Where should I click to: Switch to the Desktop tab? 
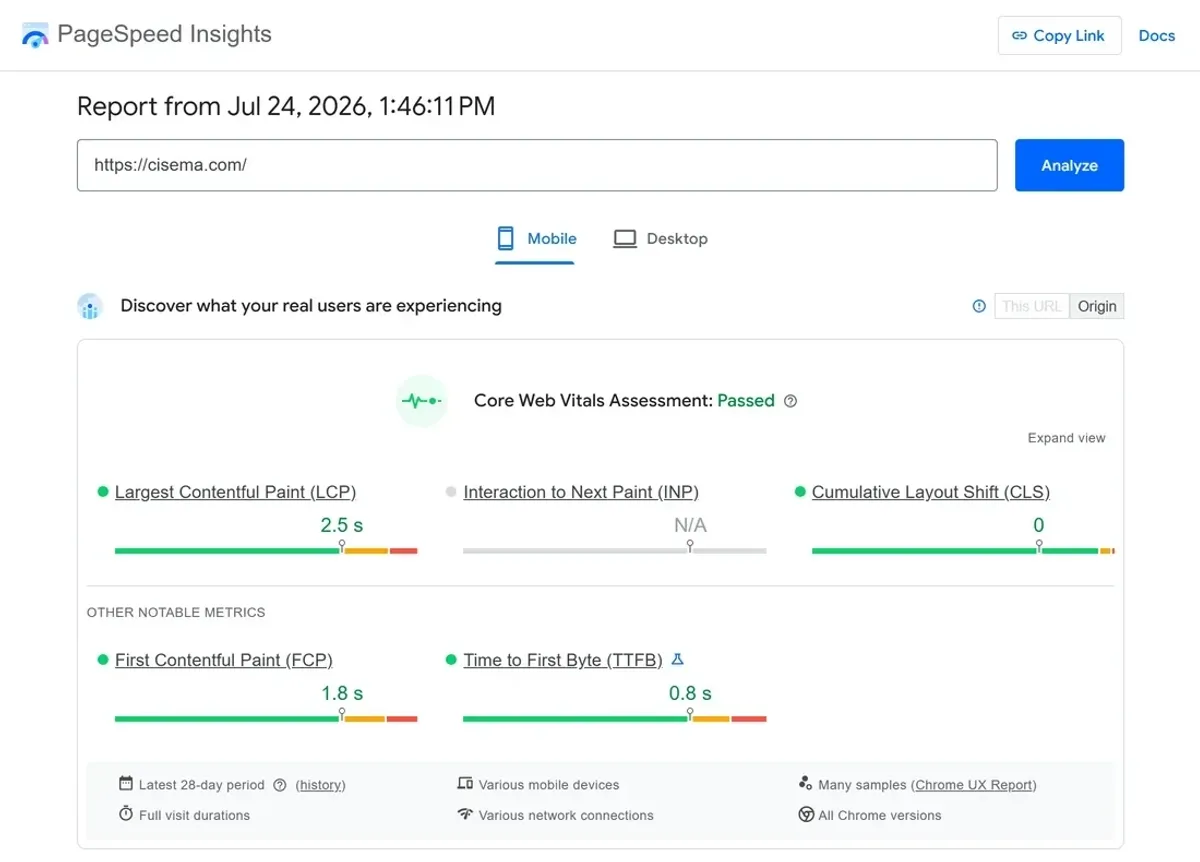(660, 239)
